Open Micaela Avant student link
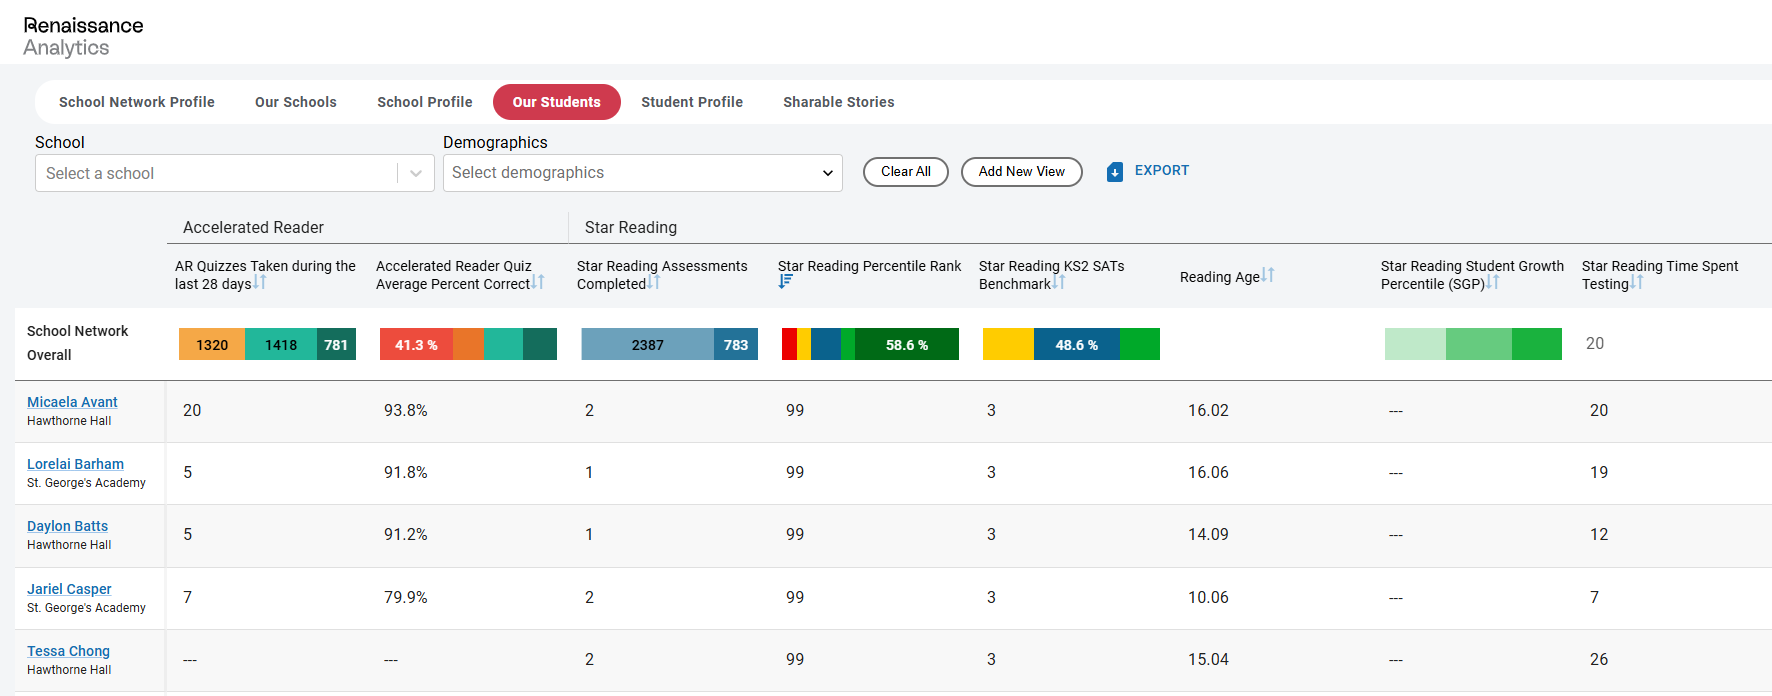This screenshot has height=696, width=1772. pyautogui.click(x=72, y=402)
